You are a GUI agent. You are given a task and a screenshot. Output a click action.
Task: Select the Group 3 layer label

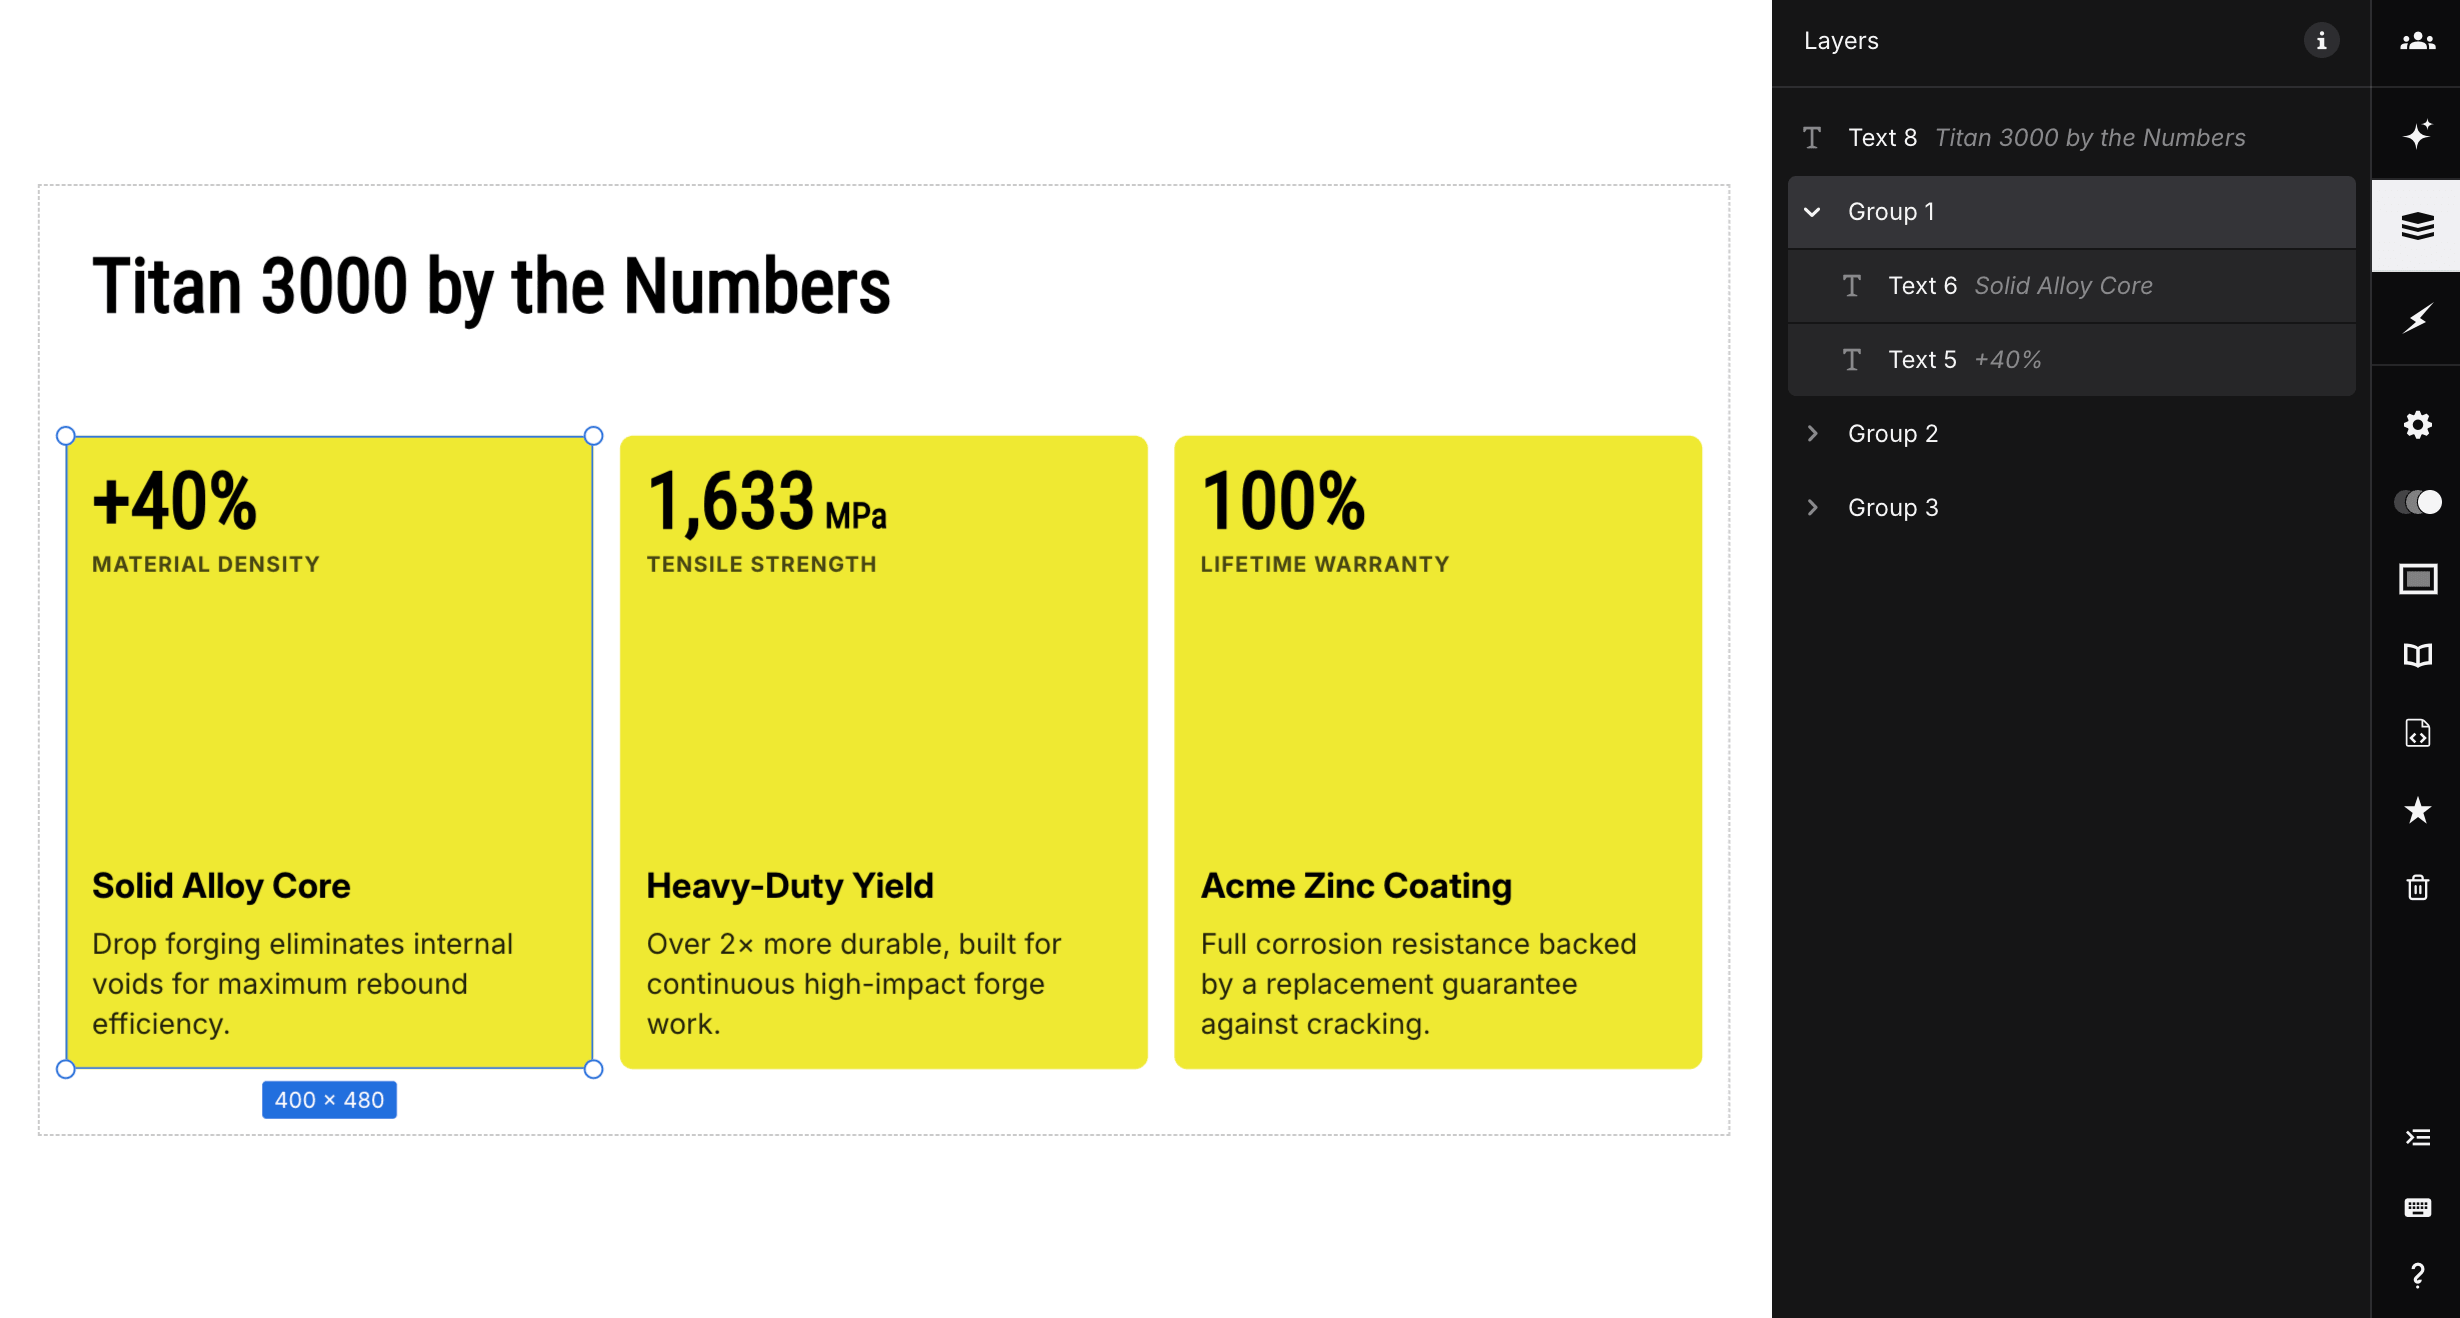1893,507
